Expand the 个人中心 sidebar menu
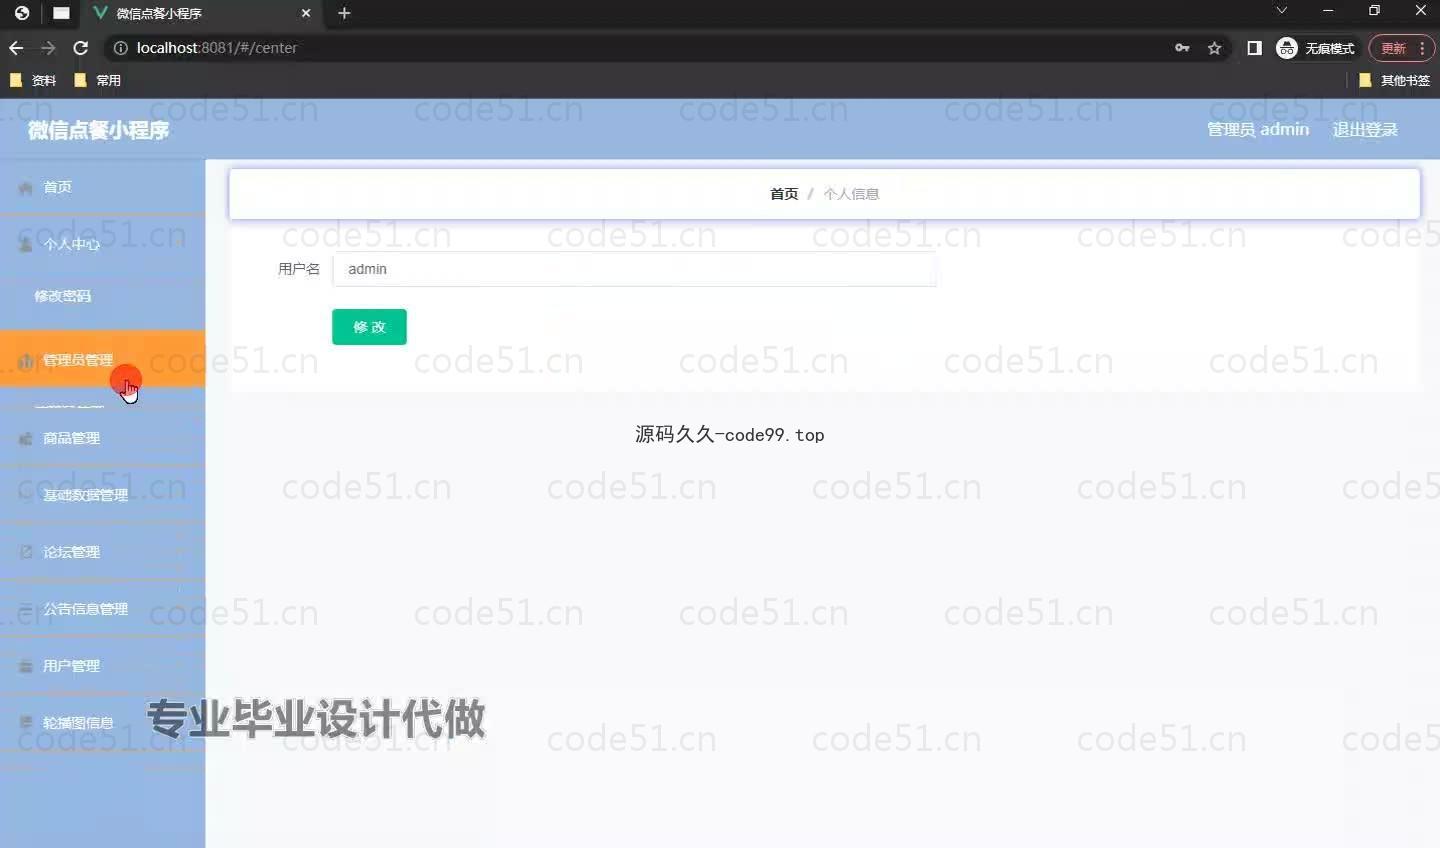Screen dimensions: 1440x848 102,244
